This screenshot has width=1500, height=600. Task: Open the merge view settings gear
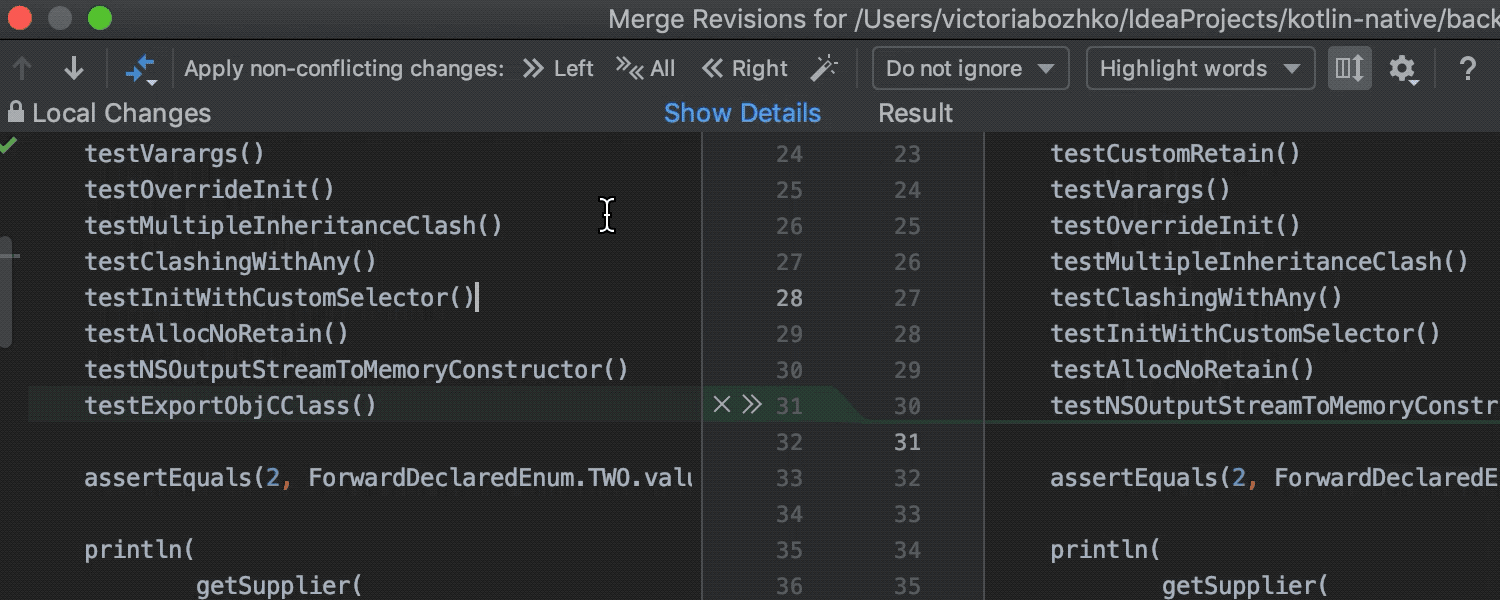[x=1403, y=68]
